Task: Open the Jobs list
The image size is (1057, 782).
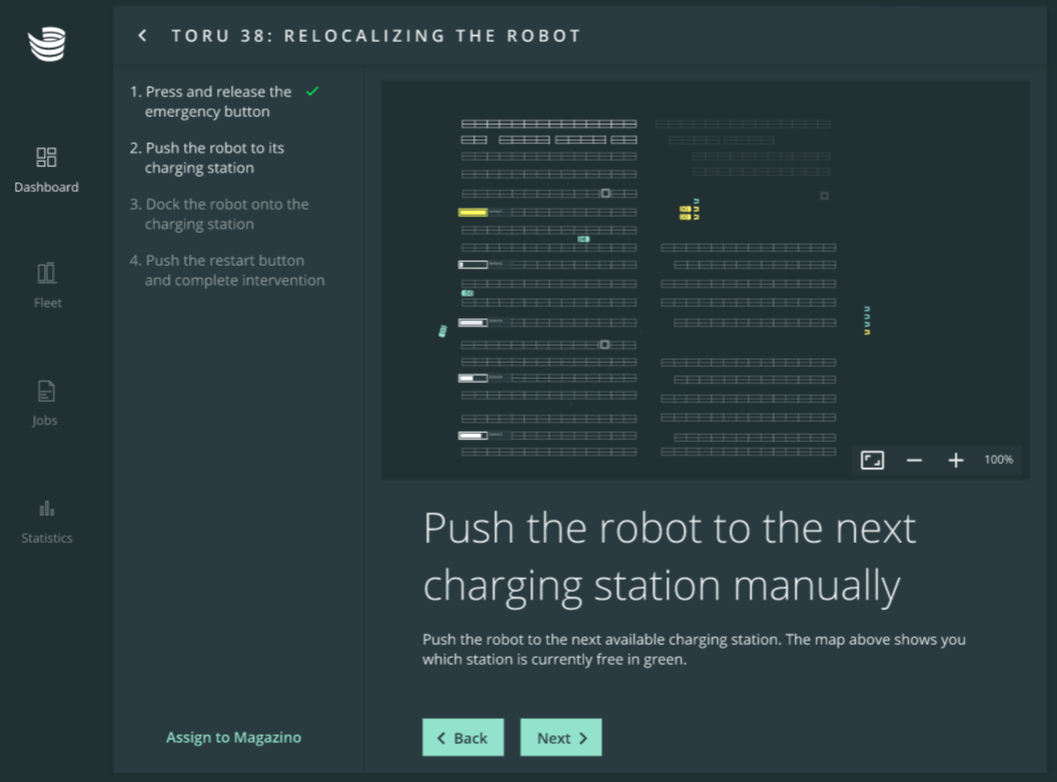Action: tap(46, 403)
